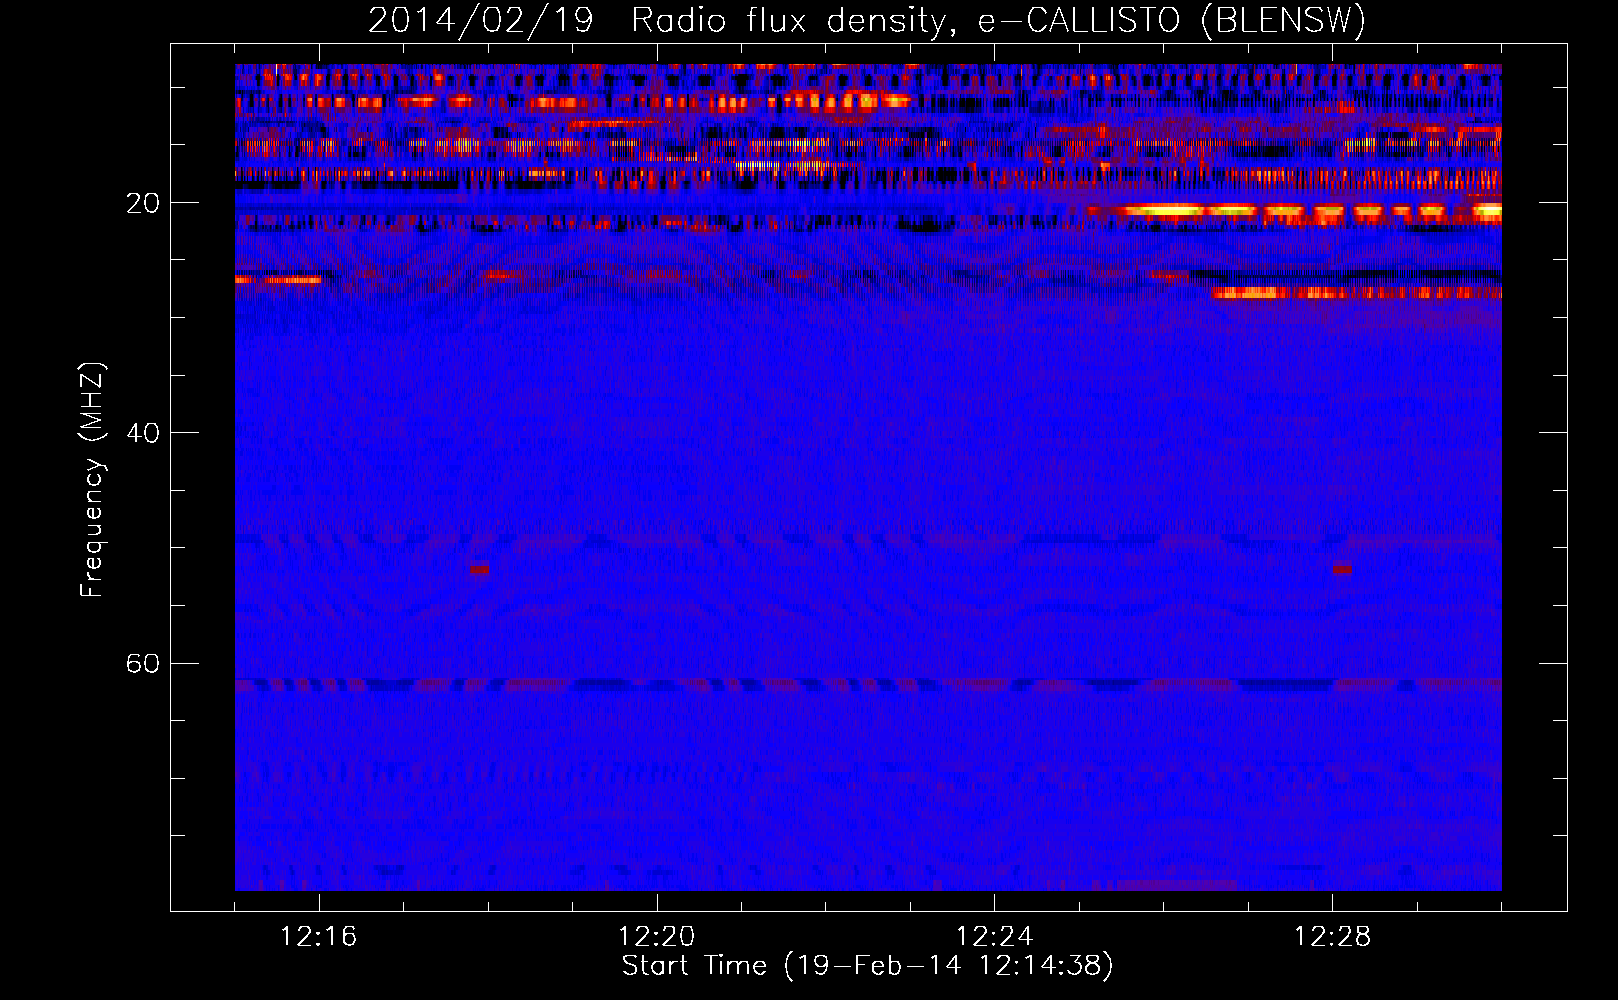The image size is (1618, 1000).
Task: Click the 12:16 time tick label
Action: point(319,937)
